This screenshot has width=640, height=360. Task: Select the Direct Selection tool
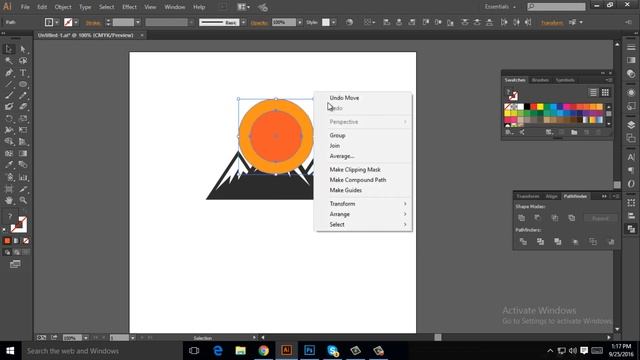23,49
